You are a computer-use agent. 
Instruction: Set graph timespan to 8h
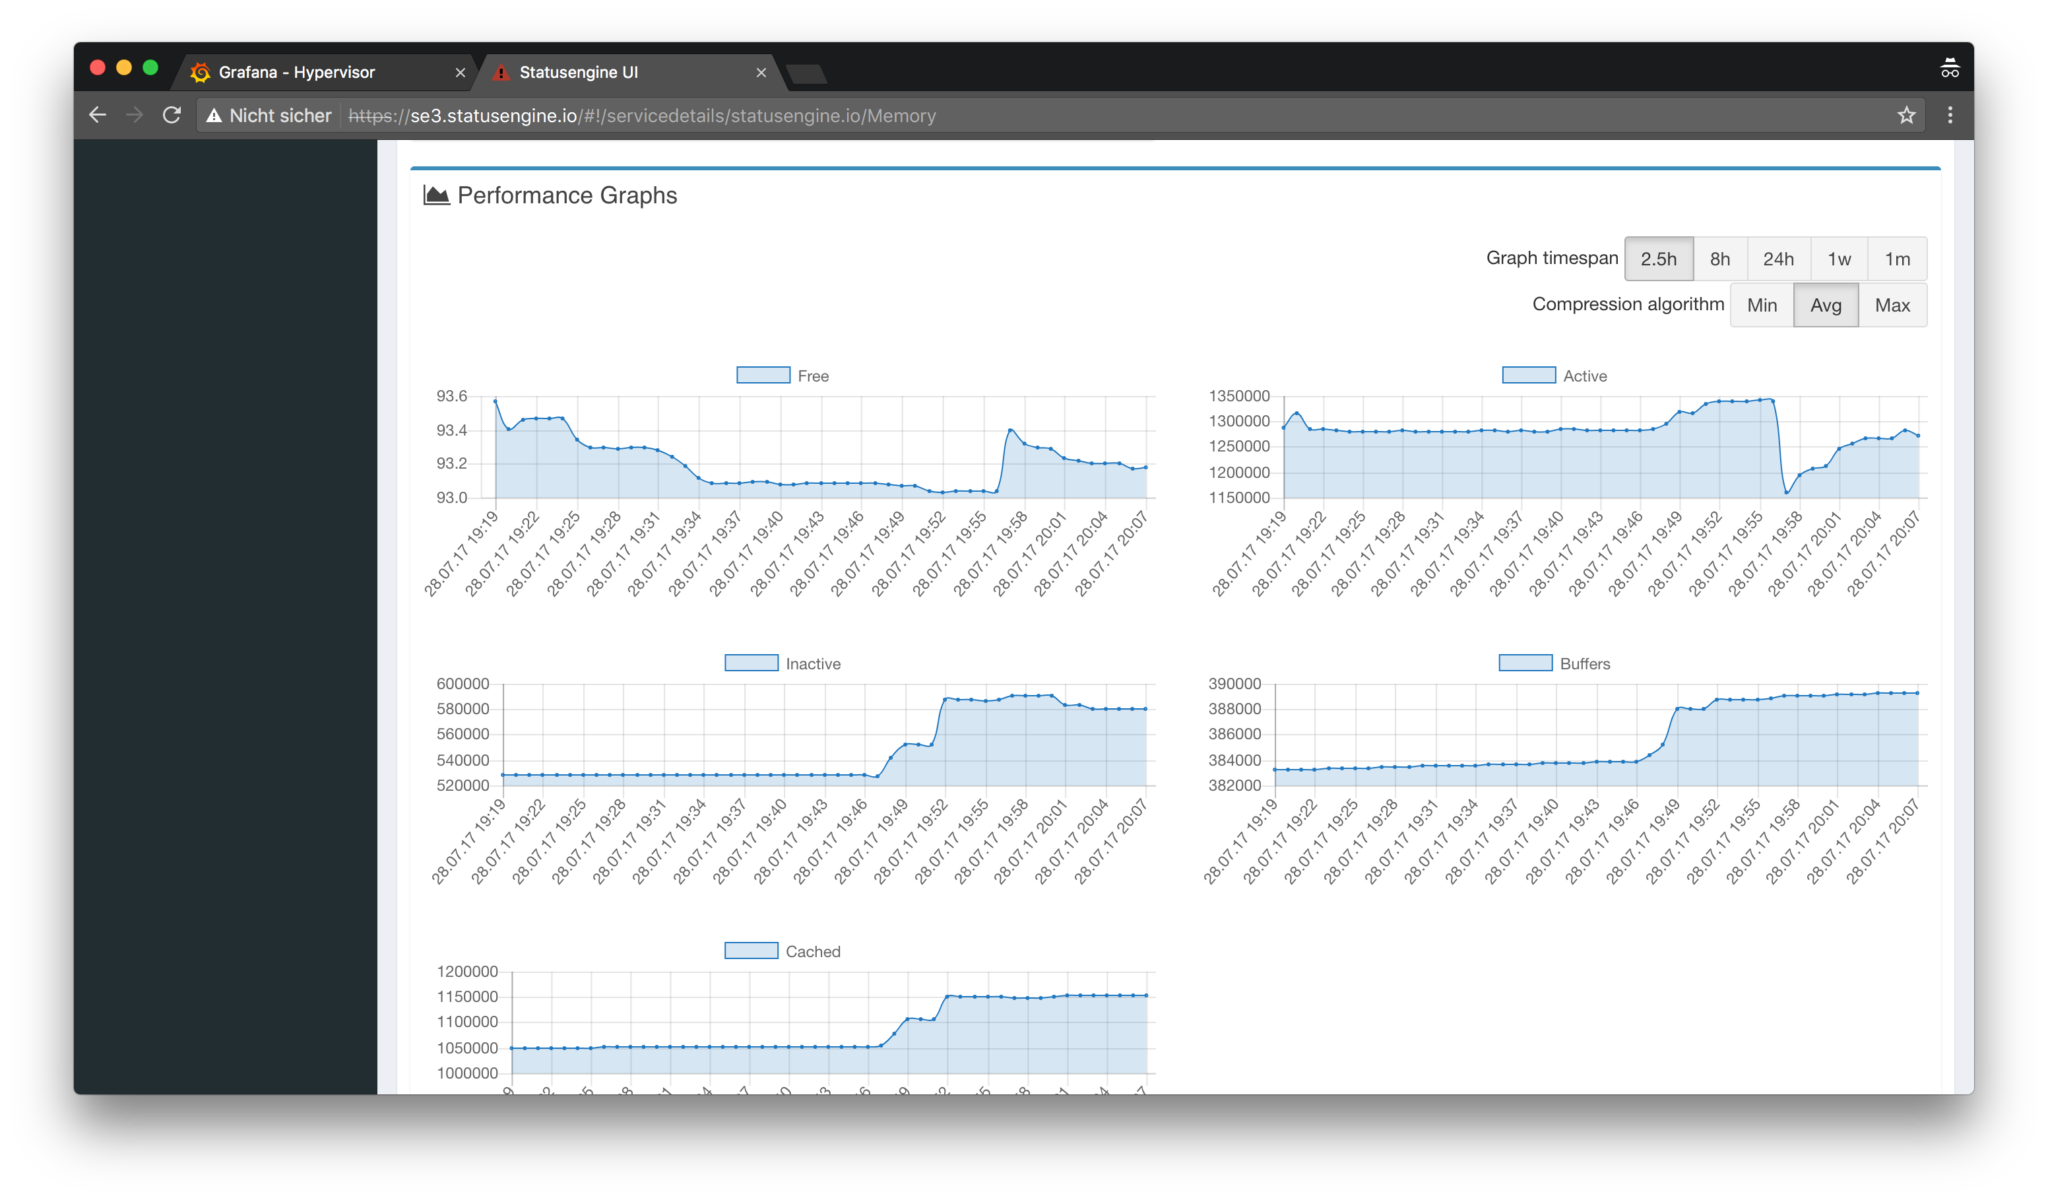point(1719,259)
